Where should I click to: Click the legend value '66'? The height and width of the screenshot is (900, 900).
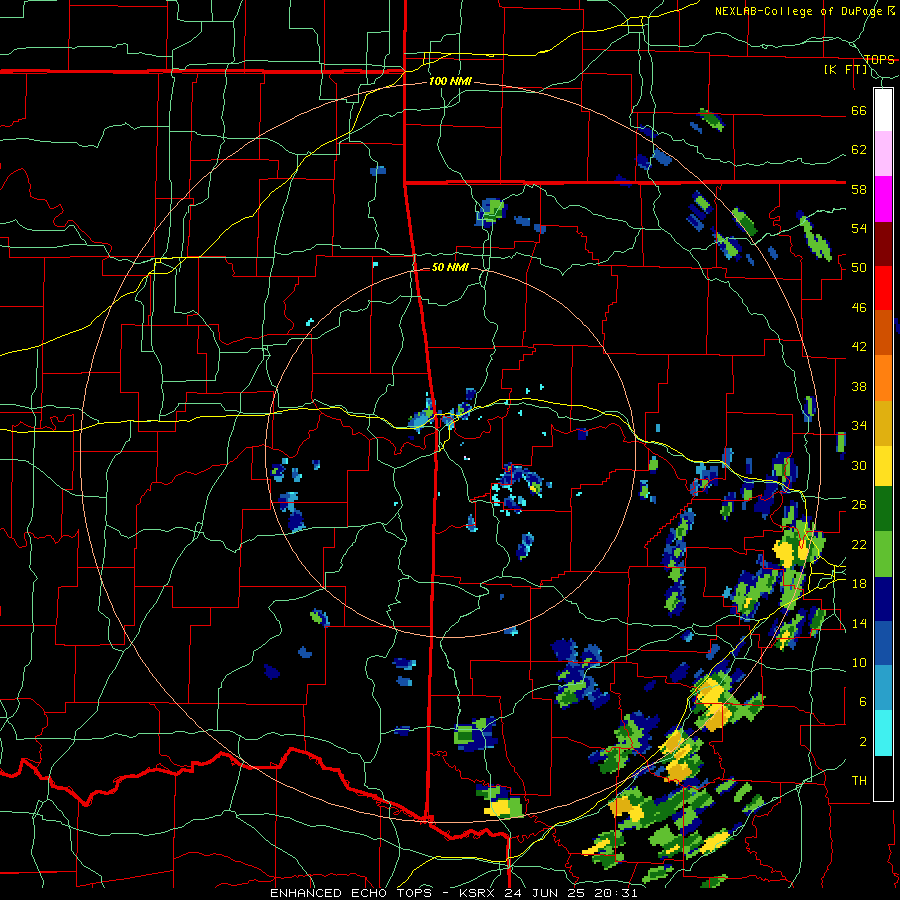[x=859, y=110]
